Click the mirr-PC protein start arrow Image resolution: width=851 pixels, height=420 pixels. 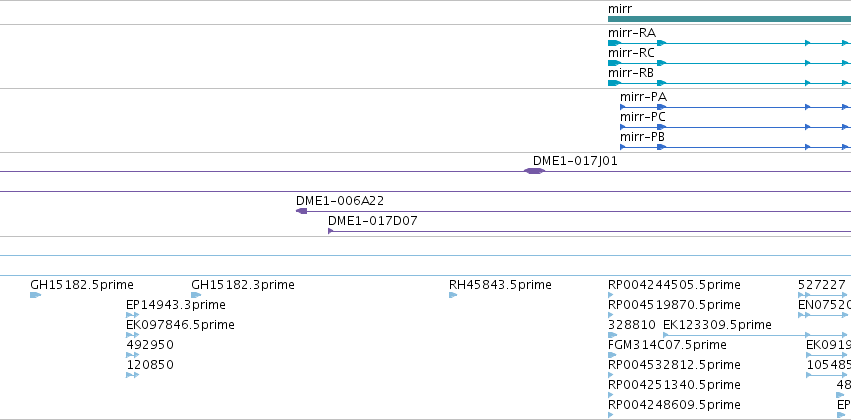coord(623,127)
